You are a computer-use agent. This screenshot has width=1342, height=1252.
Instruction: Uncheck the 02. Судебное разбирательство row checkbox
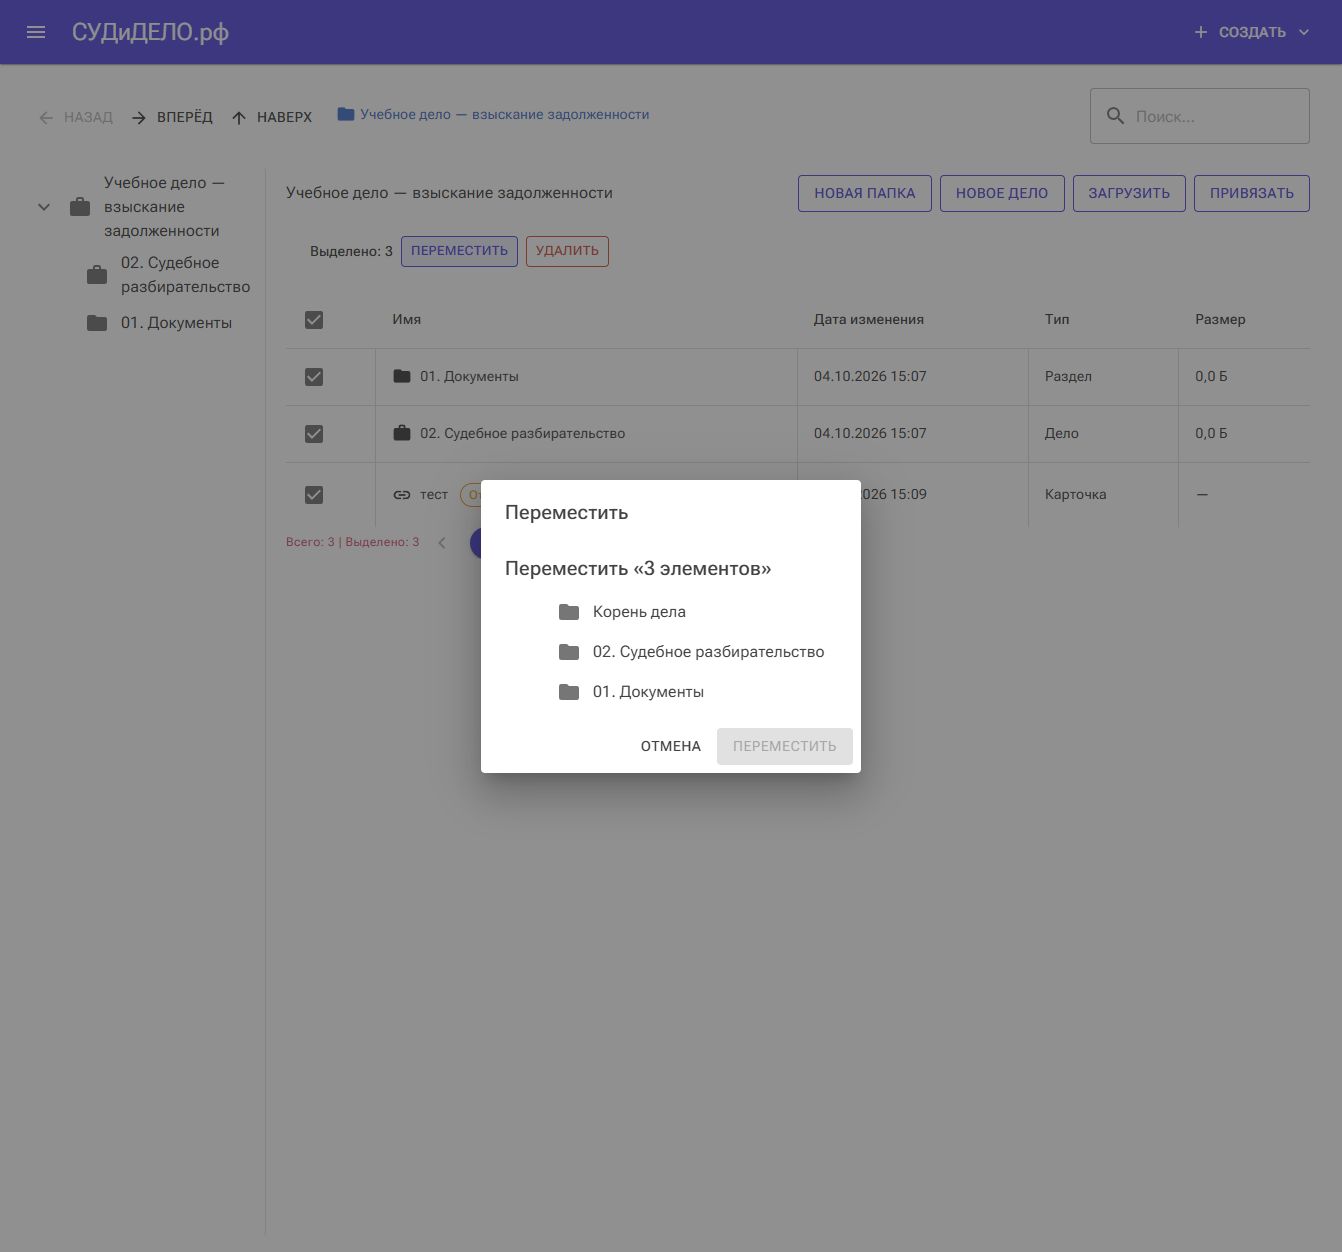pos(314,434)
